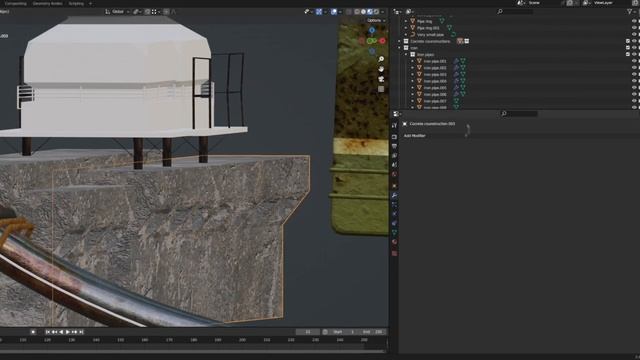Click the outliner search field

point(515,12)
